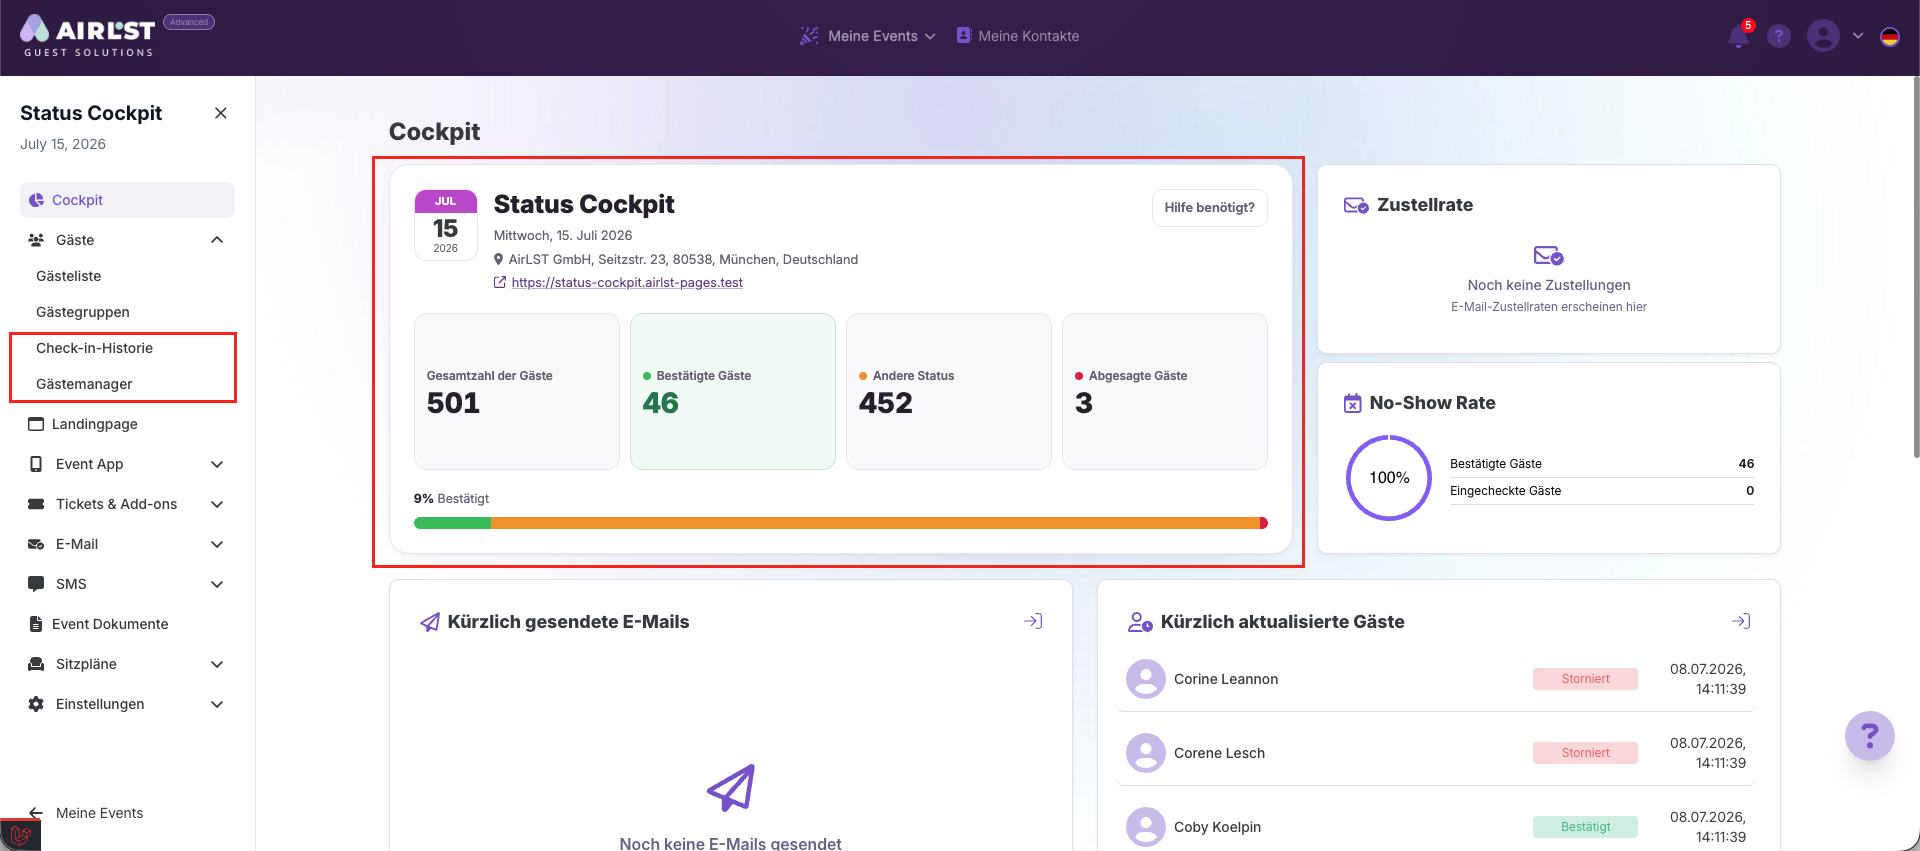Click the 100% No-Show Rate ring

(1389, 478)
